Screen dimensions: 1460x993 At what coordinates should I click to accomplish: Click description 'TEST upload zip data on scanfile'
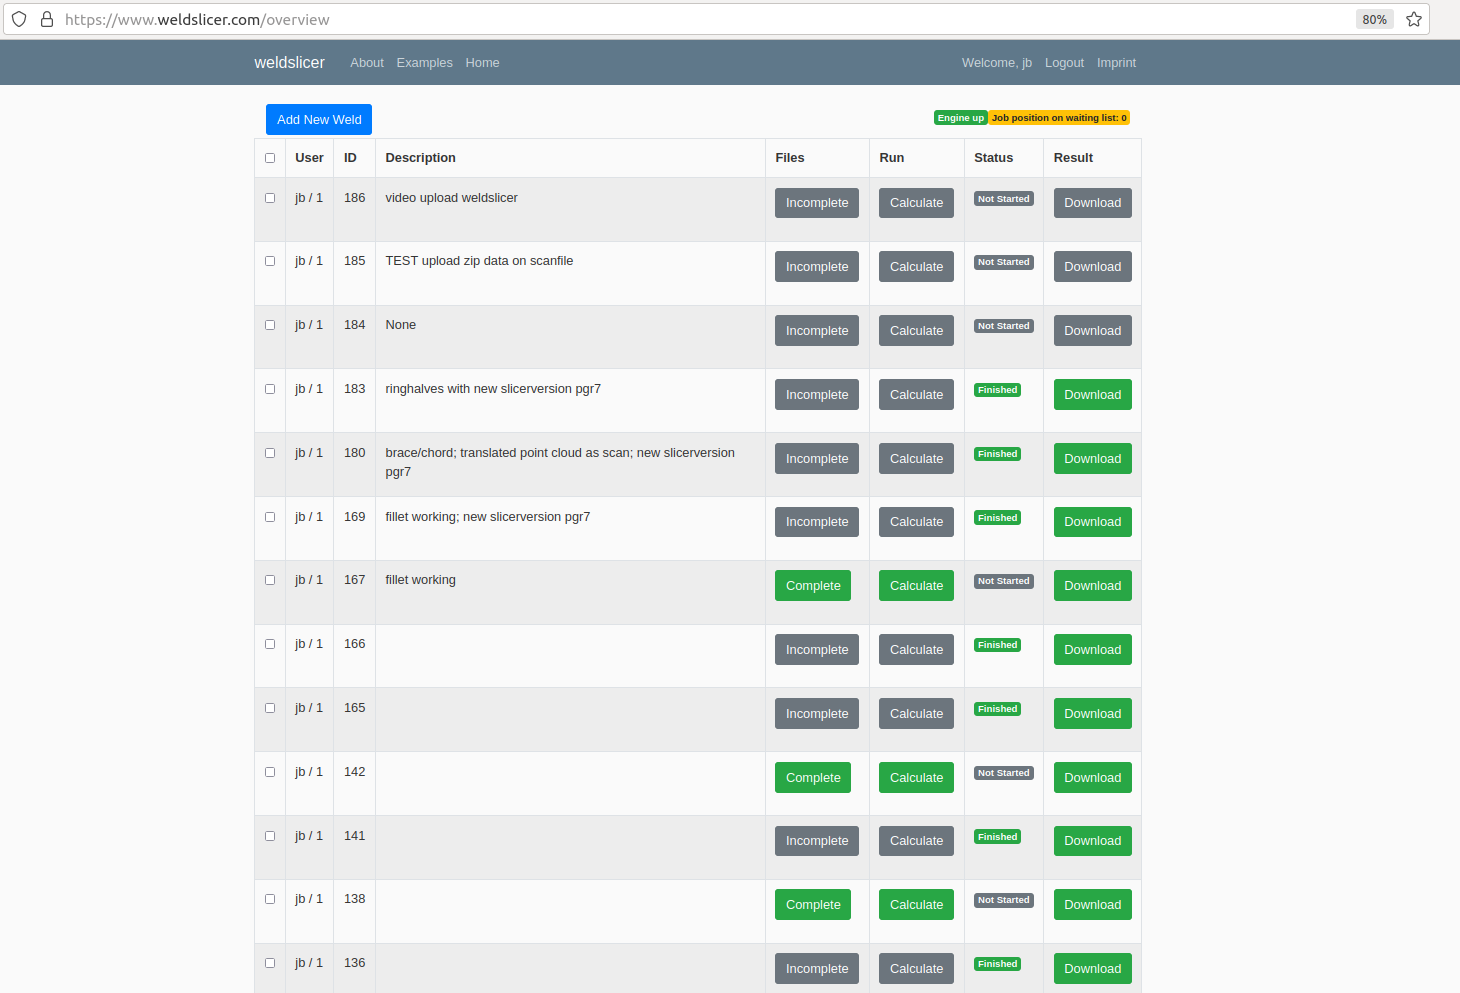(479, 261)
